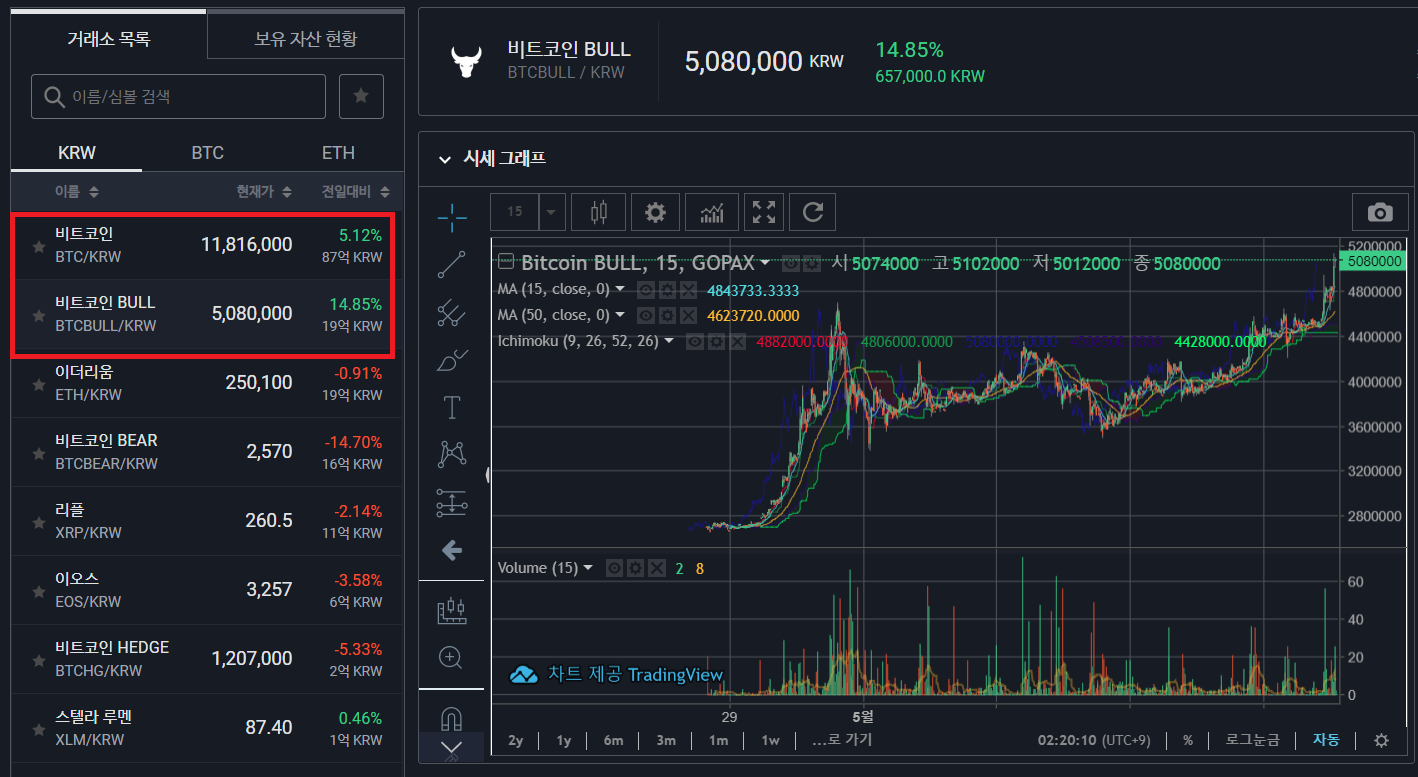1418x777 pixels.
Task: Click the favorites star filter button
Action: pos(361,96)
